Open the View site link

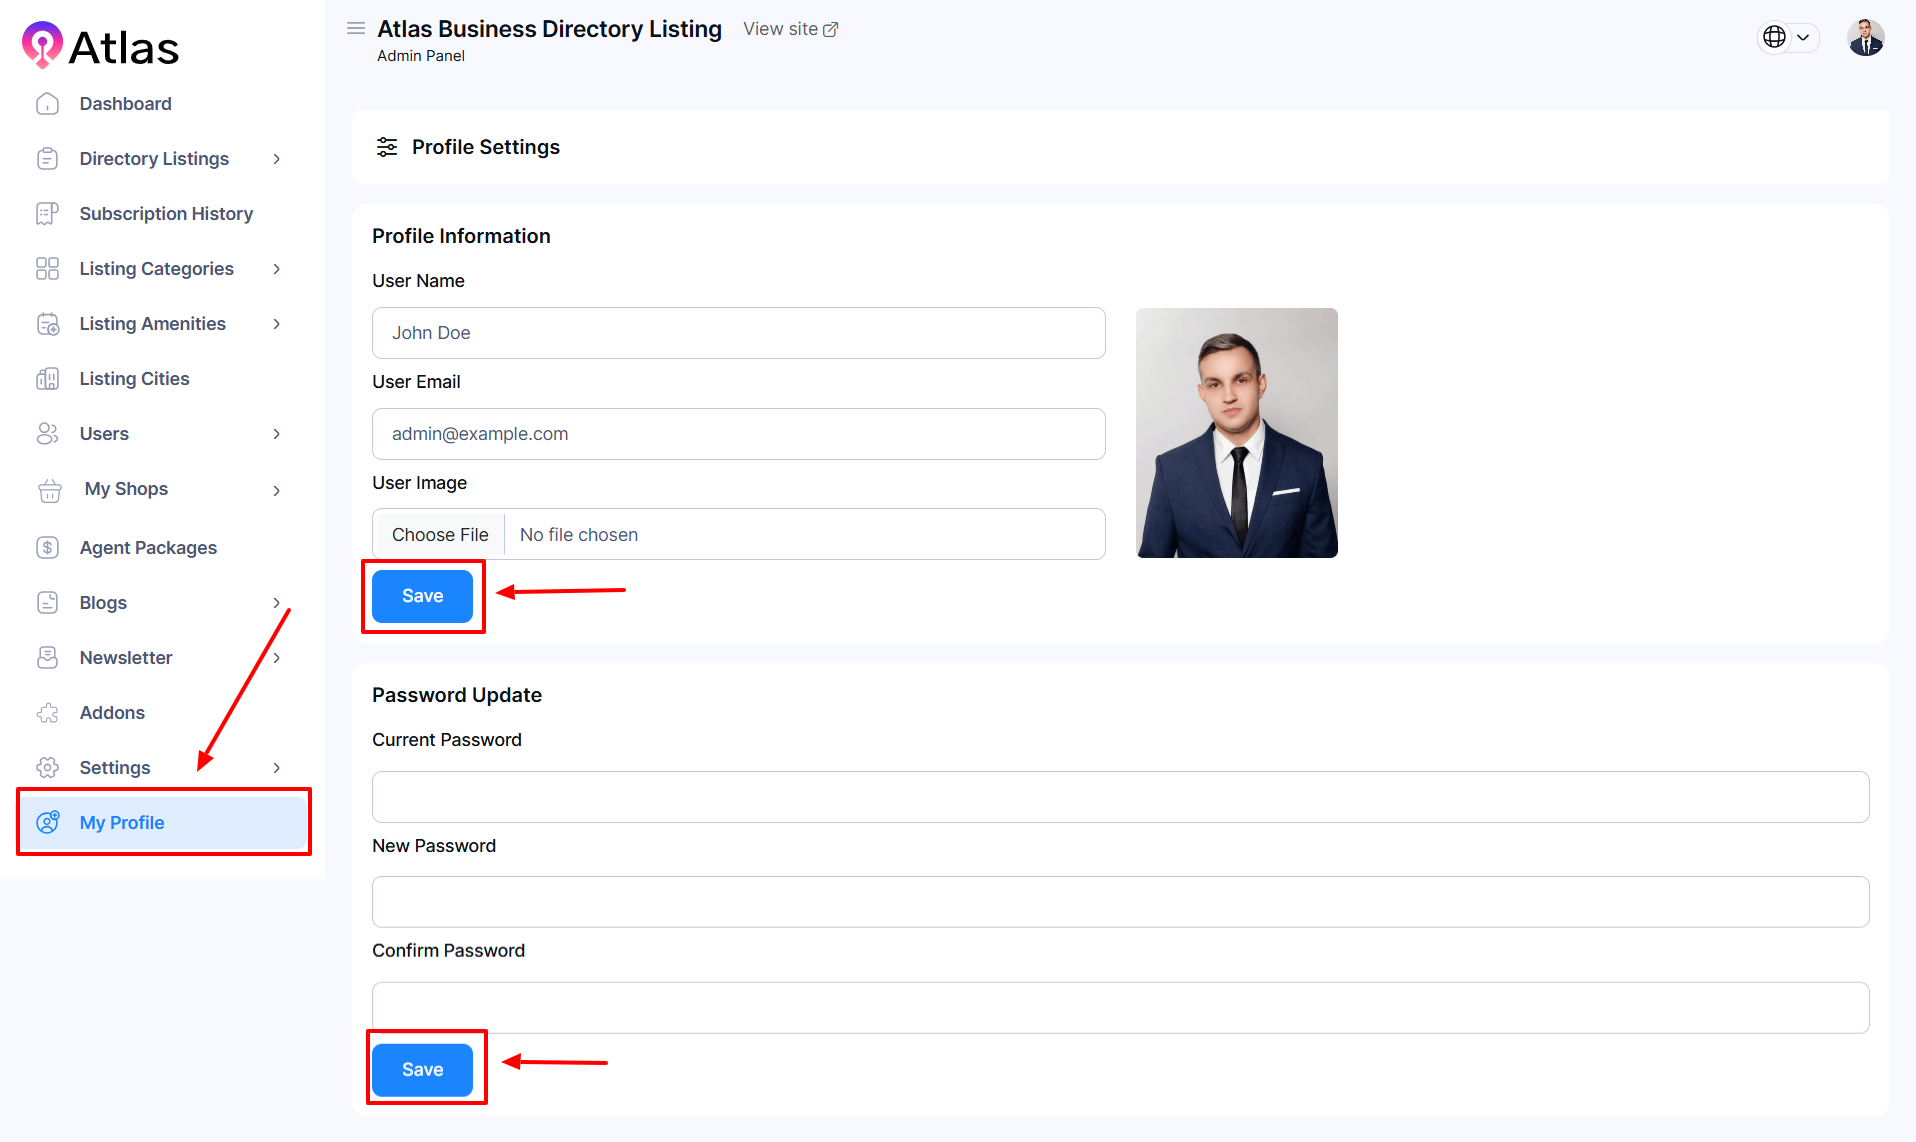tap(790, 29)
